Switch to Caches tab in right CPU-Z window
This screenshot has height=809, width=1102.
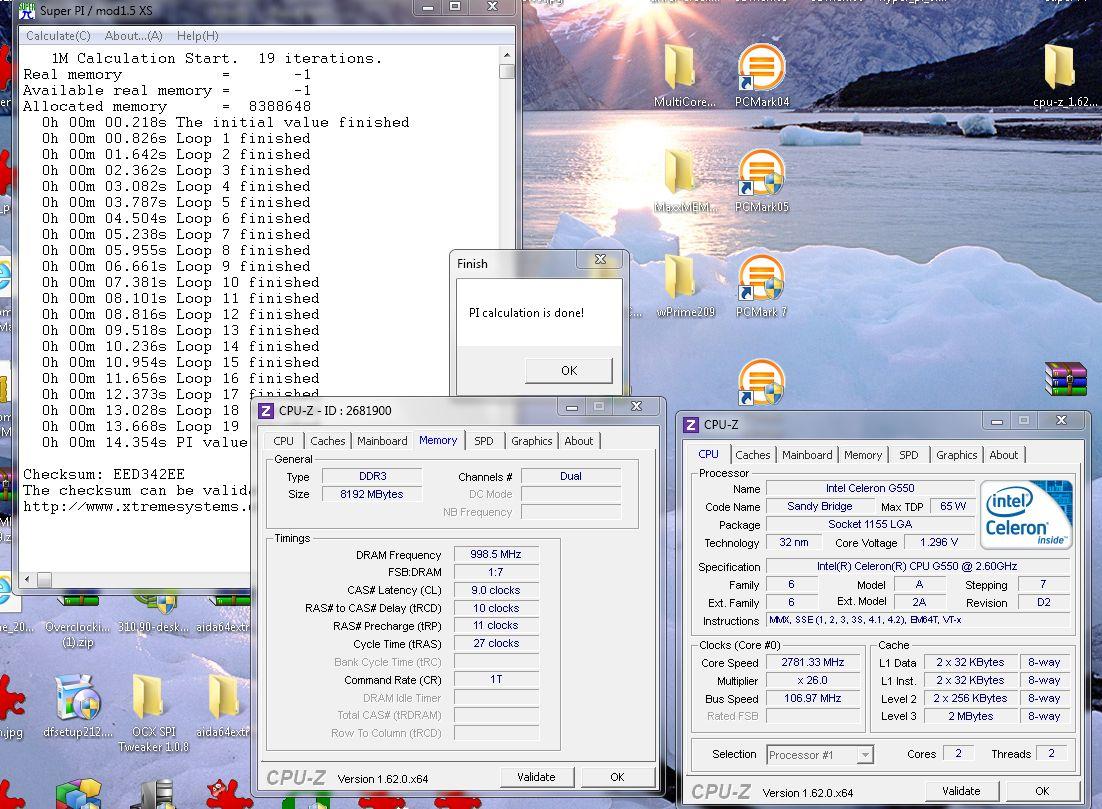[753, 455]
